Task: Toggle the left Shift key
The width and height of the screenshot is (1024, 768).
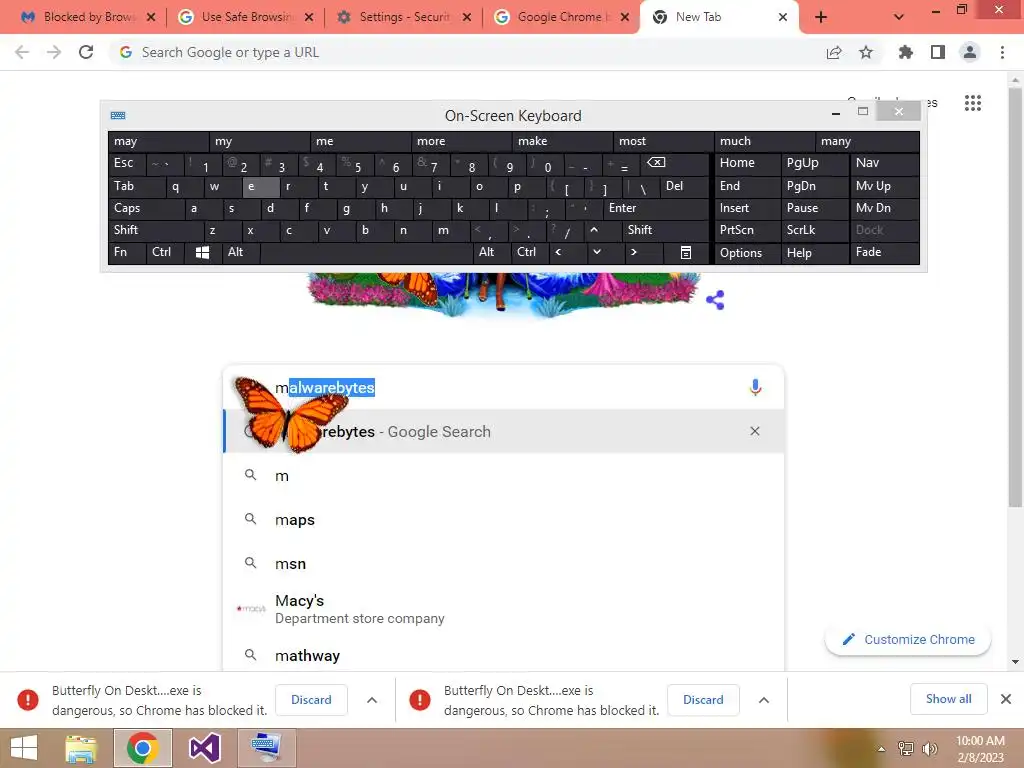Action: [x=155, y=230]
